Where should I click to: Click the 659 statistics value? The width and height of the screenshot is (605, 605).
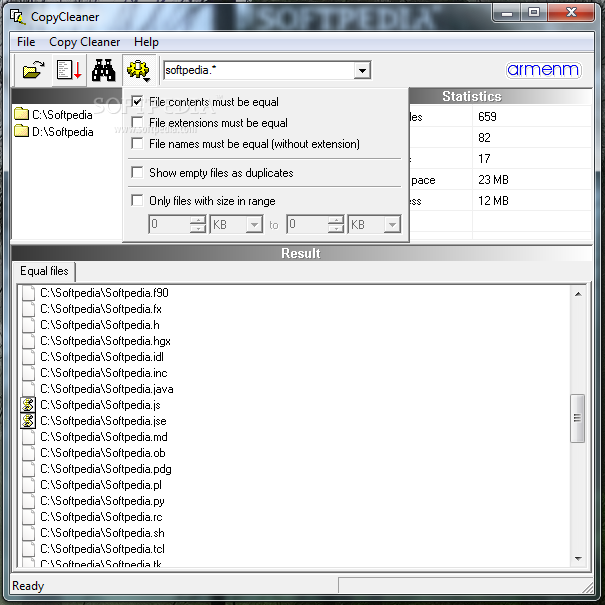[487, 117]
